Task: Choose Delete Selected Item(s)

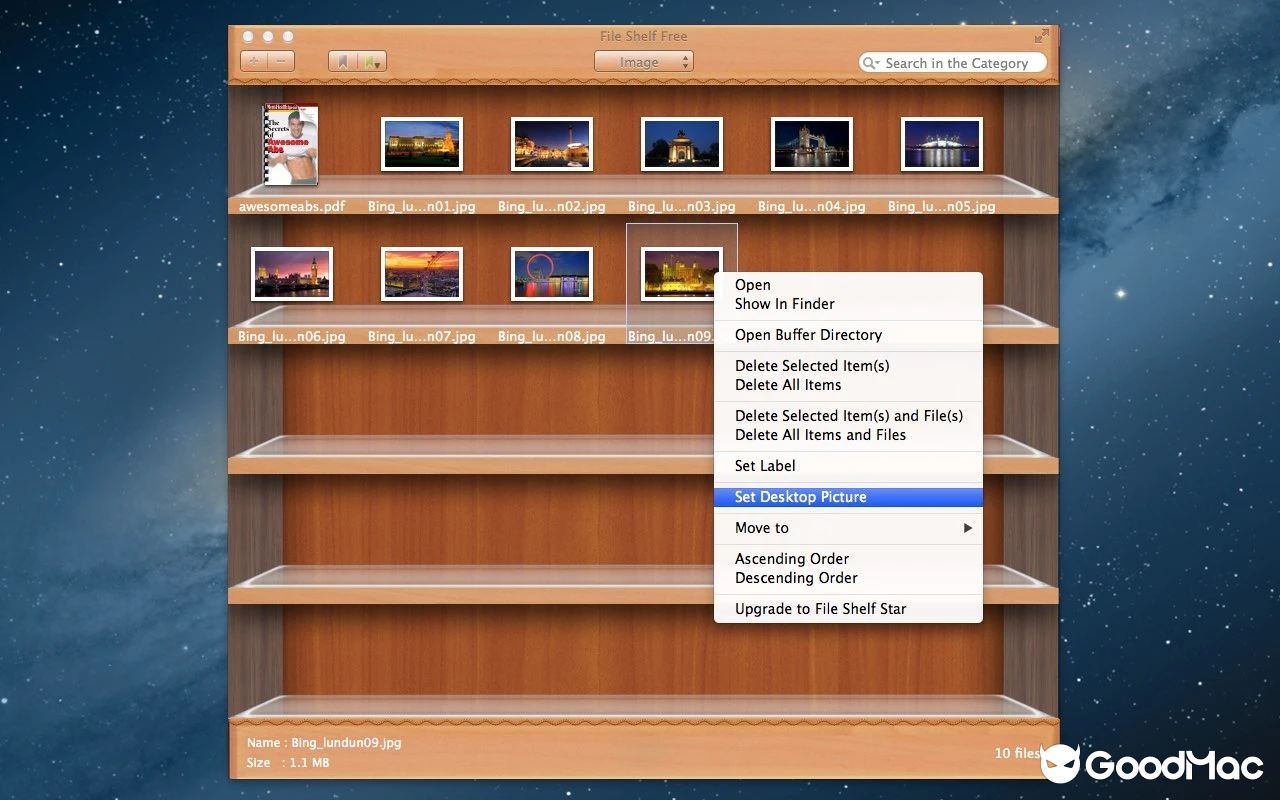Action: pyautogui.click(x=848, y=366)
